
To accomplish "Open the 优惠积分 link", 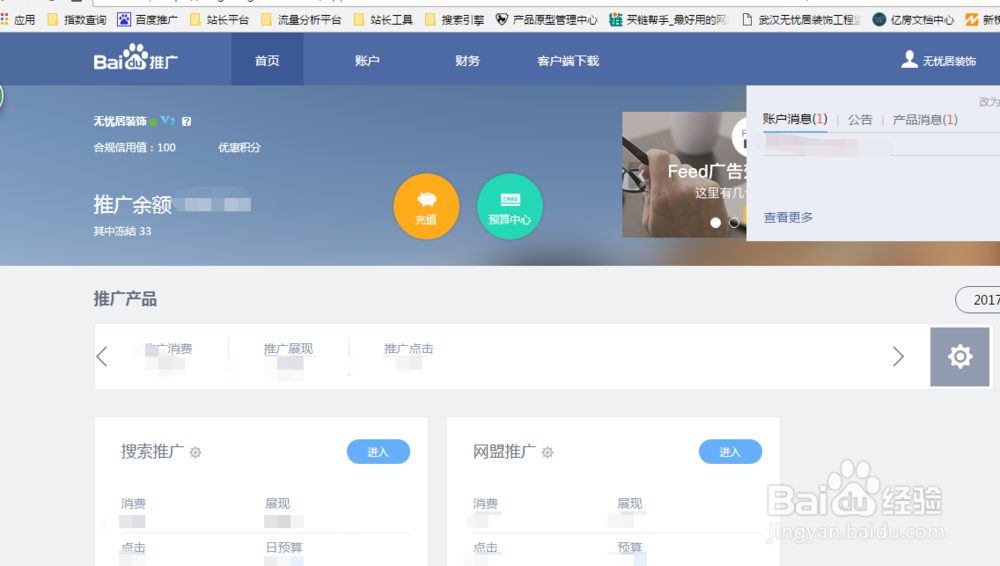I will coord(239,147).
